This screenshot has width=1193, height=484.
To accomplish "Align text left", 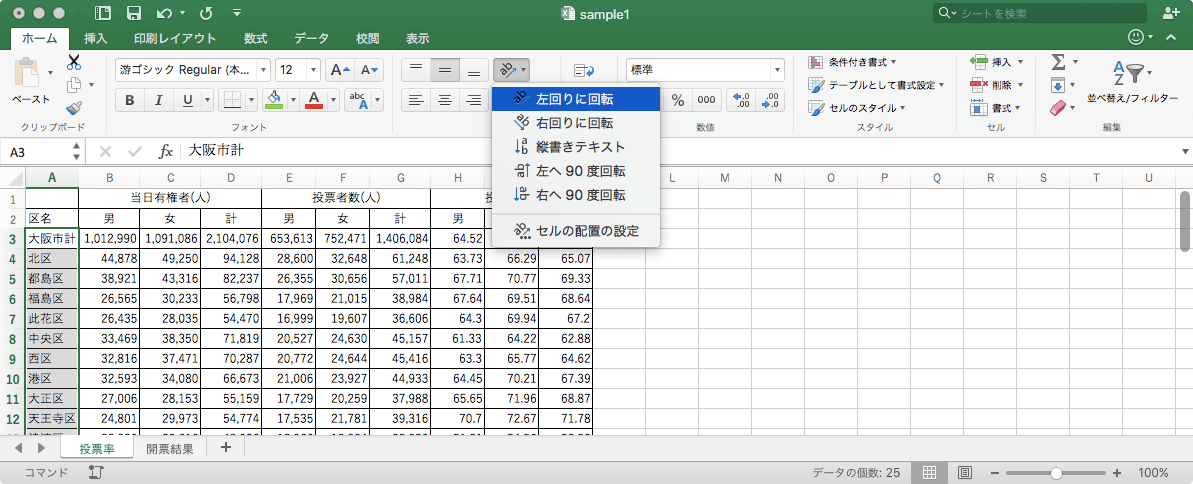I will tap(416, 100).
